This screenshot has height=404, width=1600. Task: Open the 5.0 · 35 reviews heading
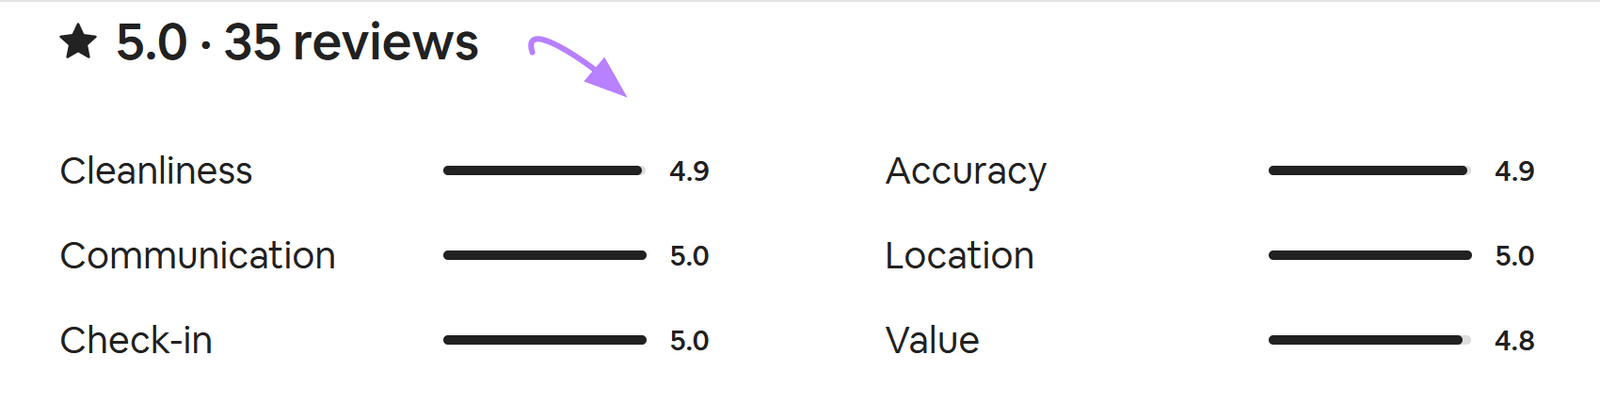[x=297, y=42]
